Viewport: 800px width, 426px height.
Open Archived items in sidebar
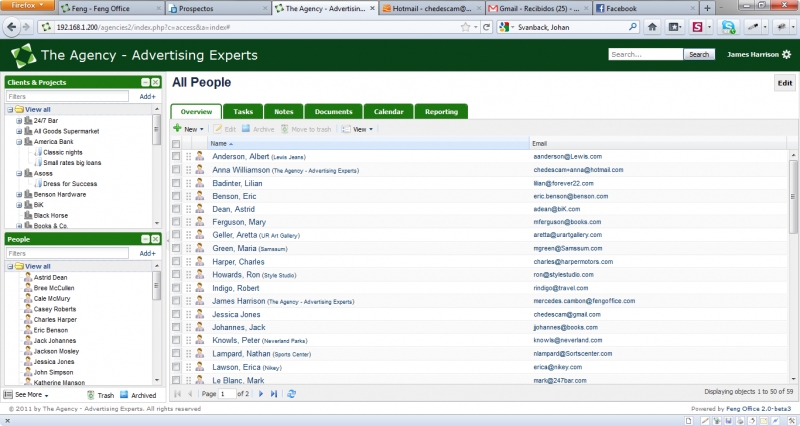point(138,395)
